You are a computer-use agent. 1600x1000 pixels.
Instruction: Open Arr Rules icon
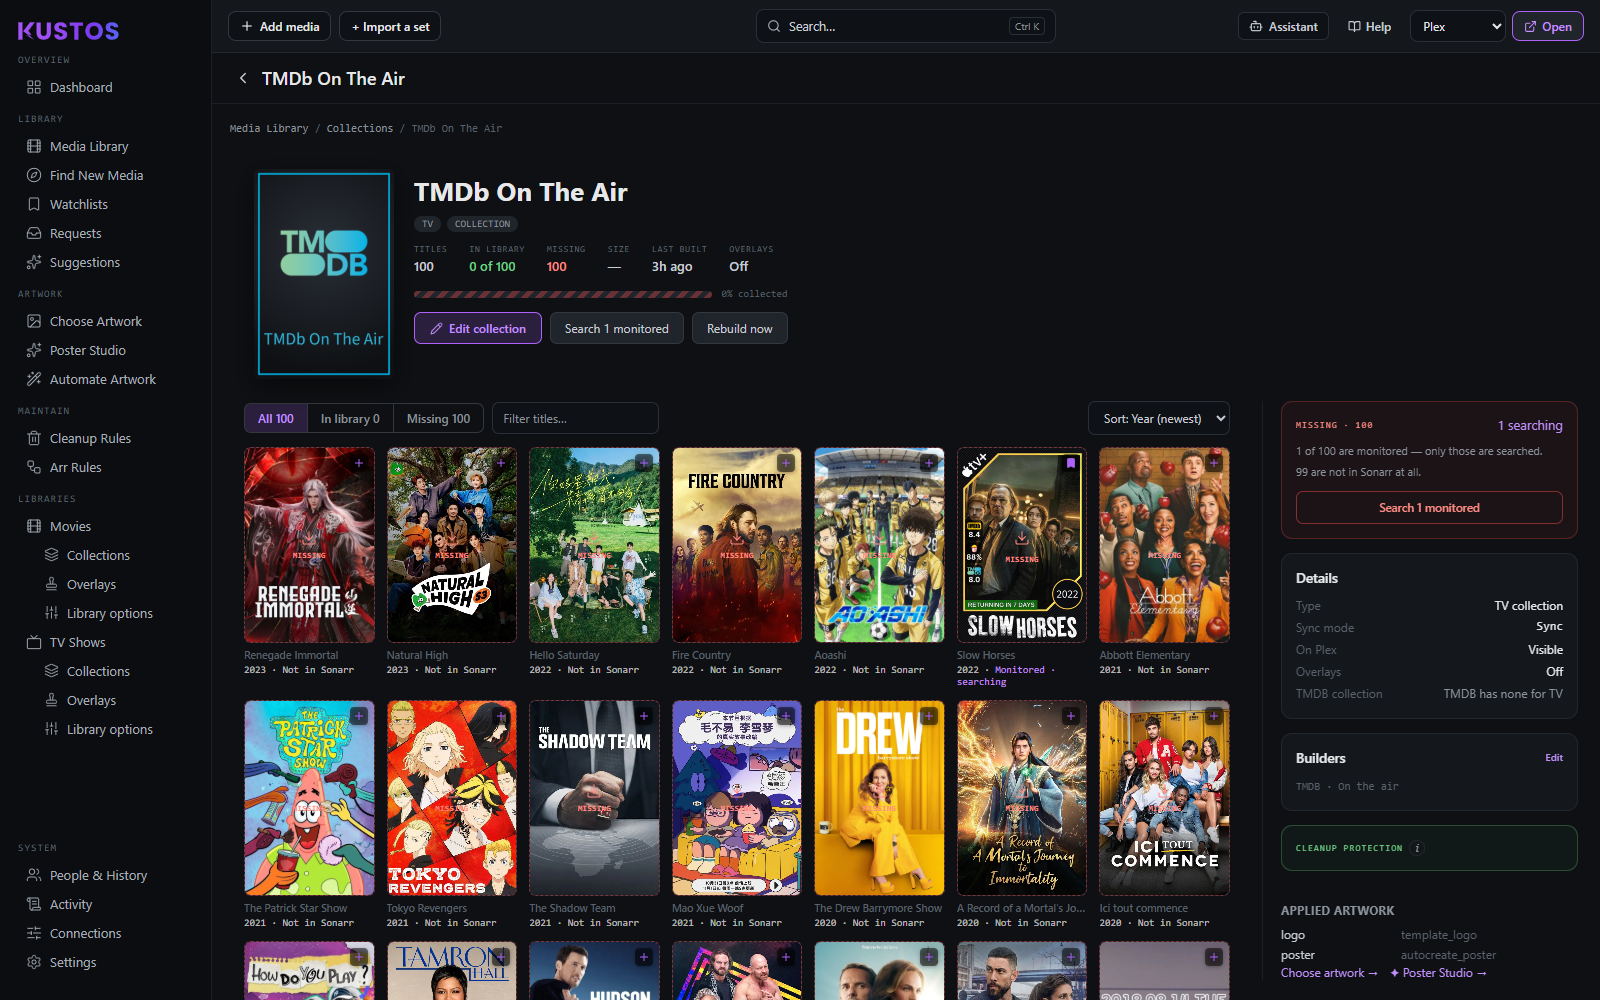tap(34, 467)
